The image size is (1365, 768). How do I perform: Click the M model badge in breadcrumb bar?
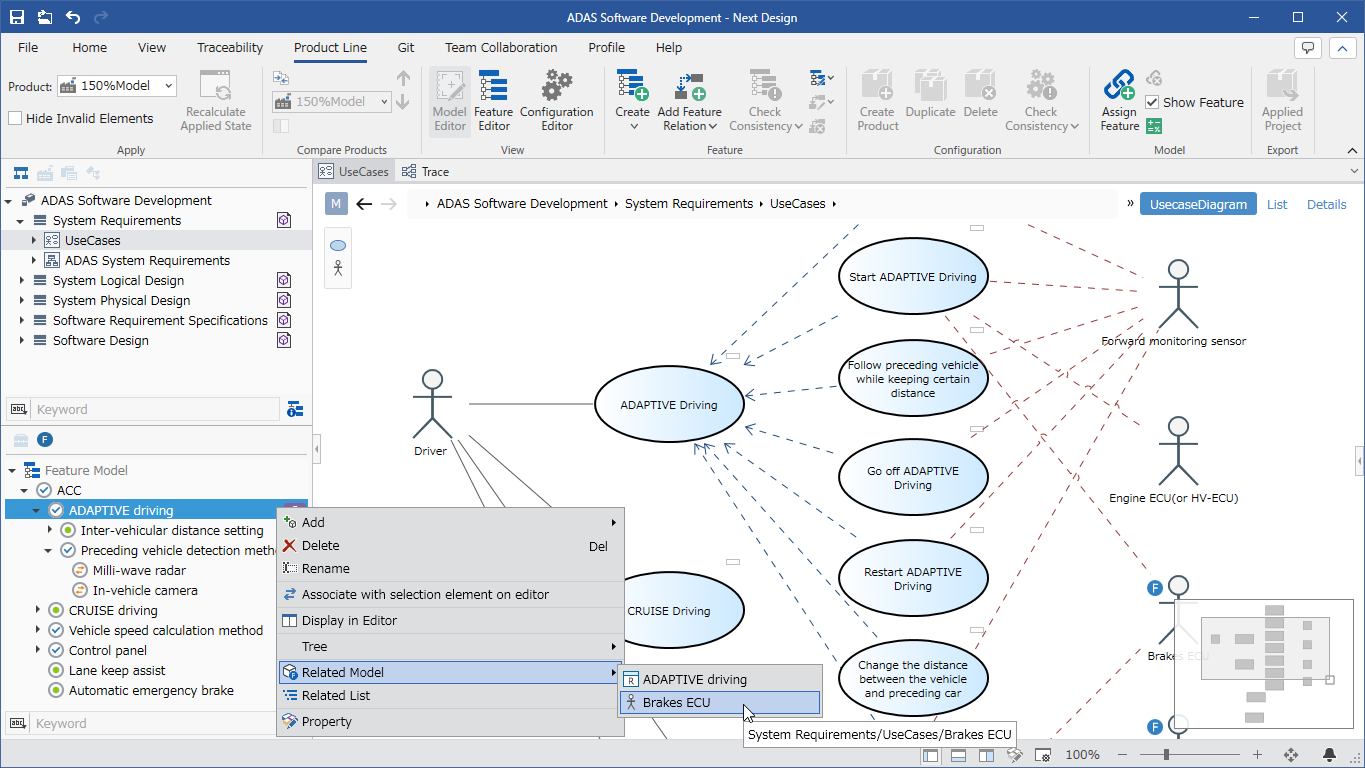pos(336,204)
